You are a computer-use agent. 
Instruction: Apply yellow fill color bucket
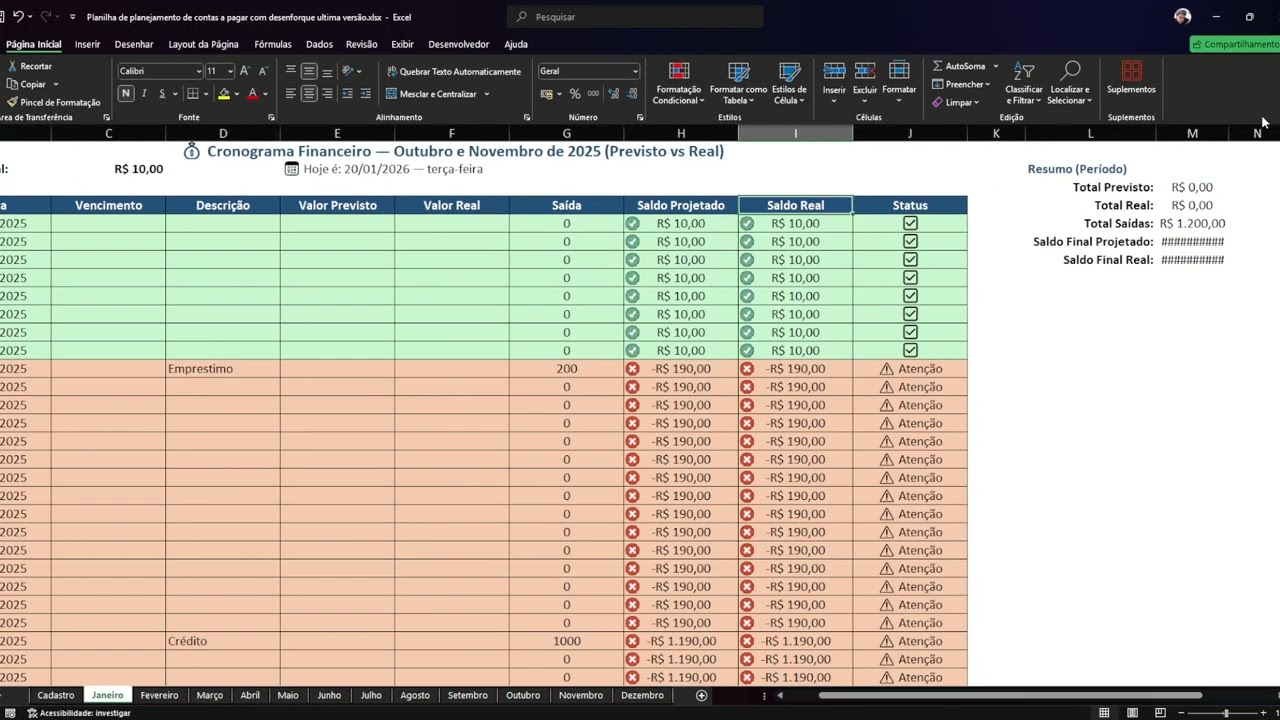[x=224, y=94]
